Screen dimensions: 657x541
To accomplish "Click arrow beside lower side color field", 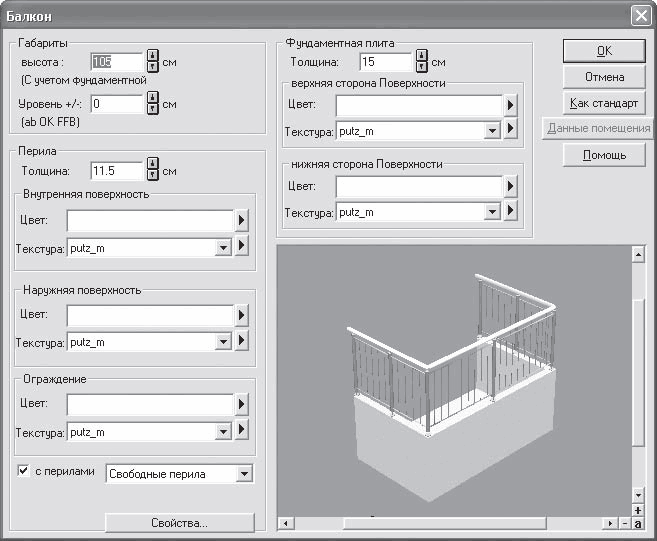I will 510,186.
